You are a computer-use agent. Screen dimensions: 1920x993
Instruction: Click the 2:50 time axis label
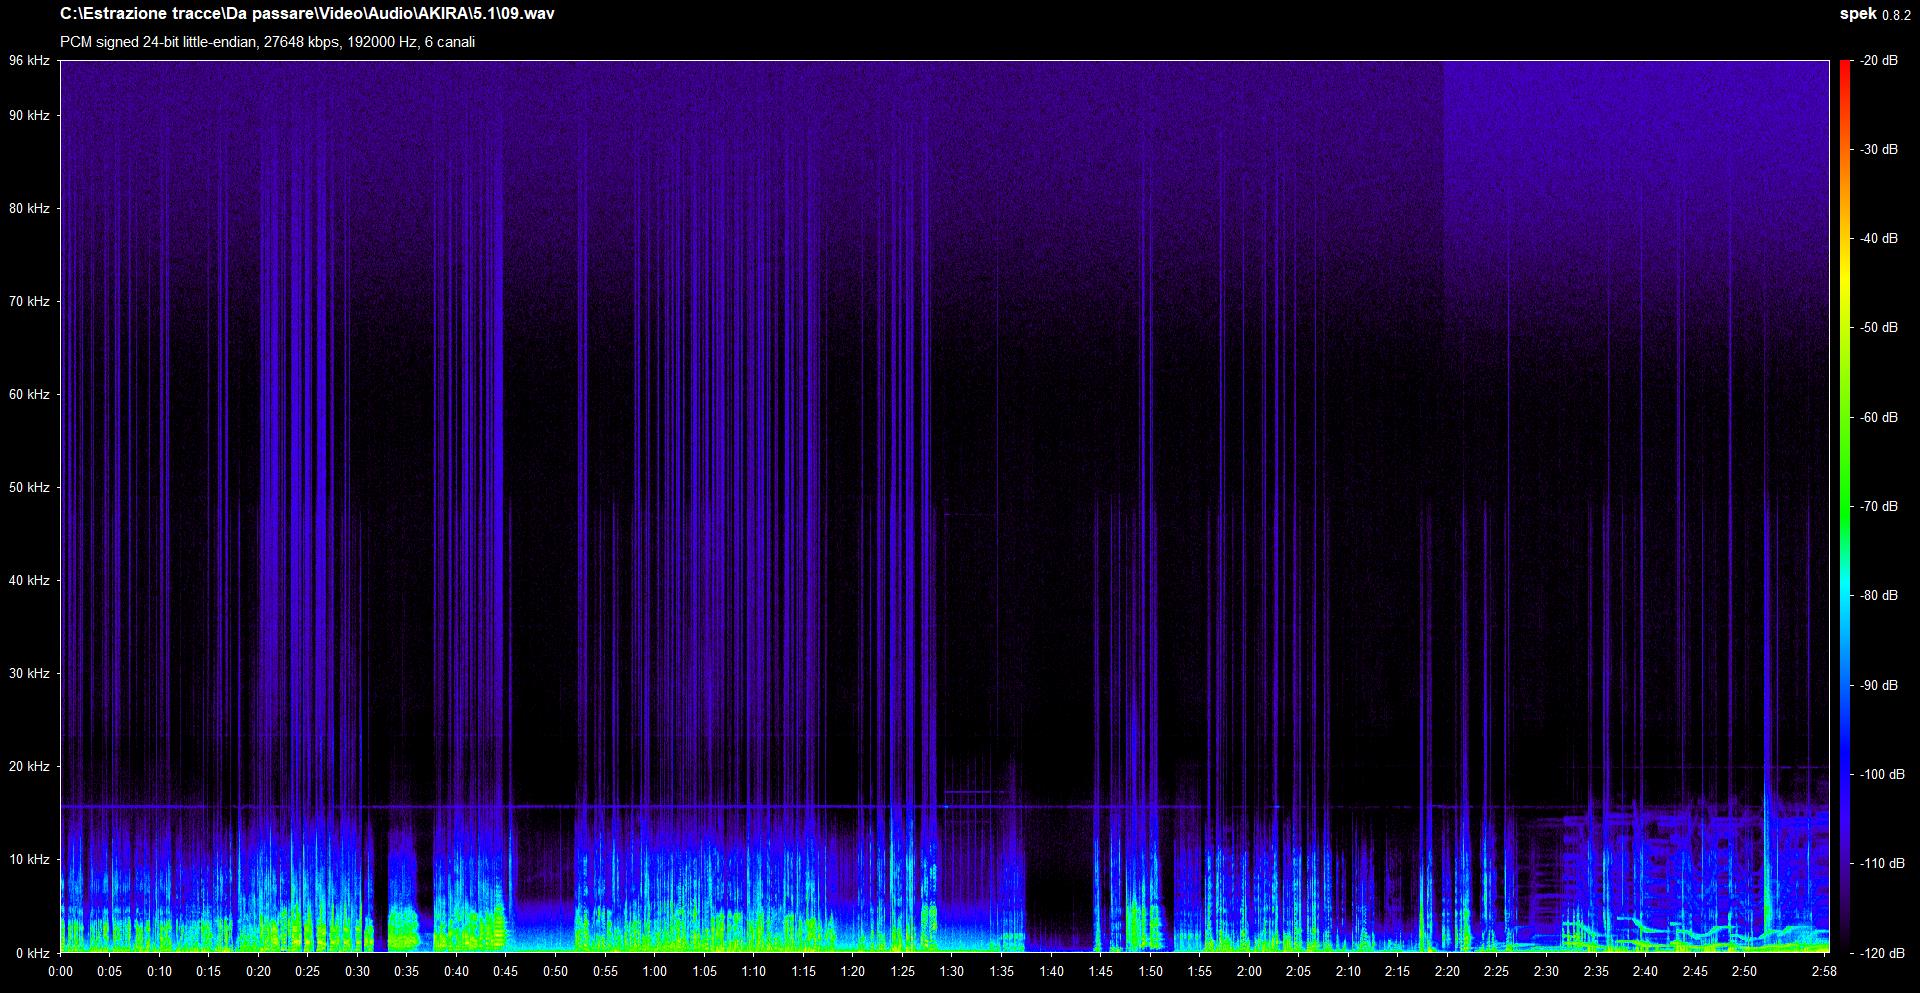[1746, 972]
